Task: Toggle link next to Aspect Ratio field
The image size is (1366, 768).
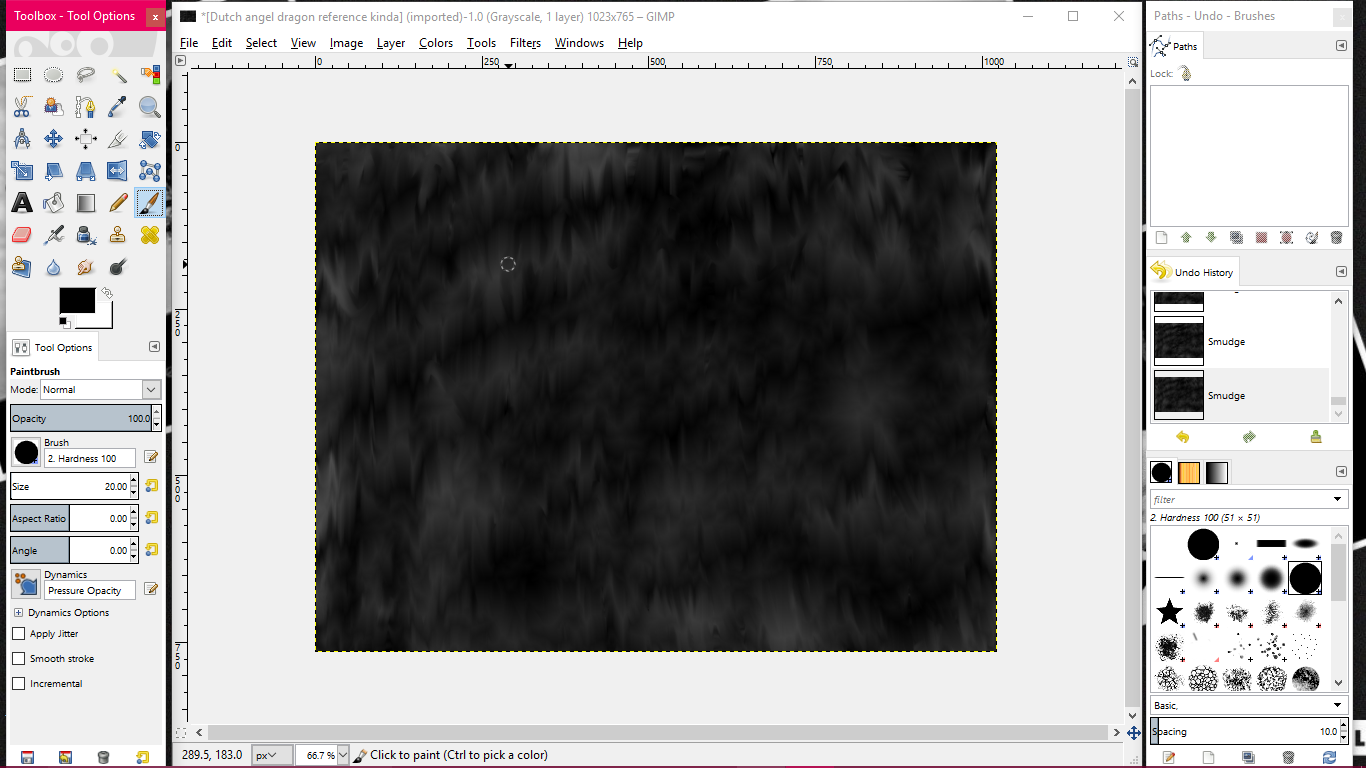Action: pos(151,518)
